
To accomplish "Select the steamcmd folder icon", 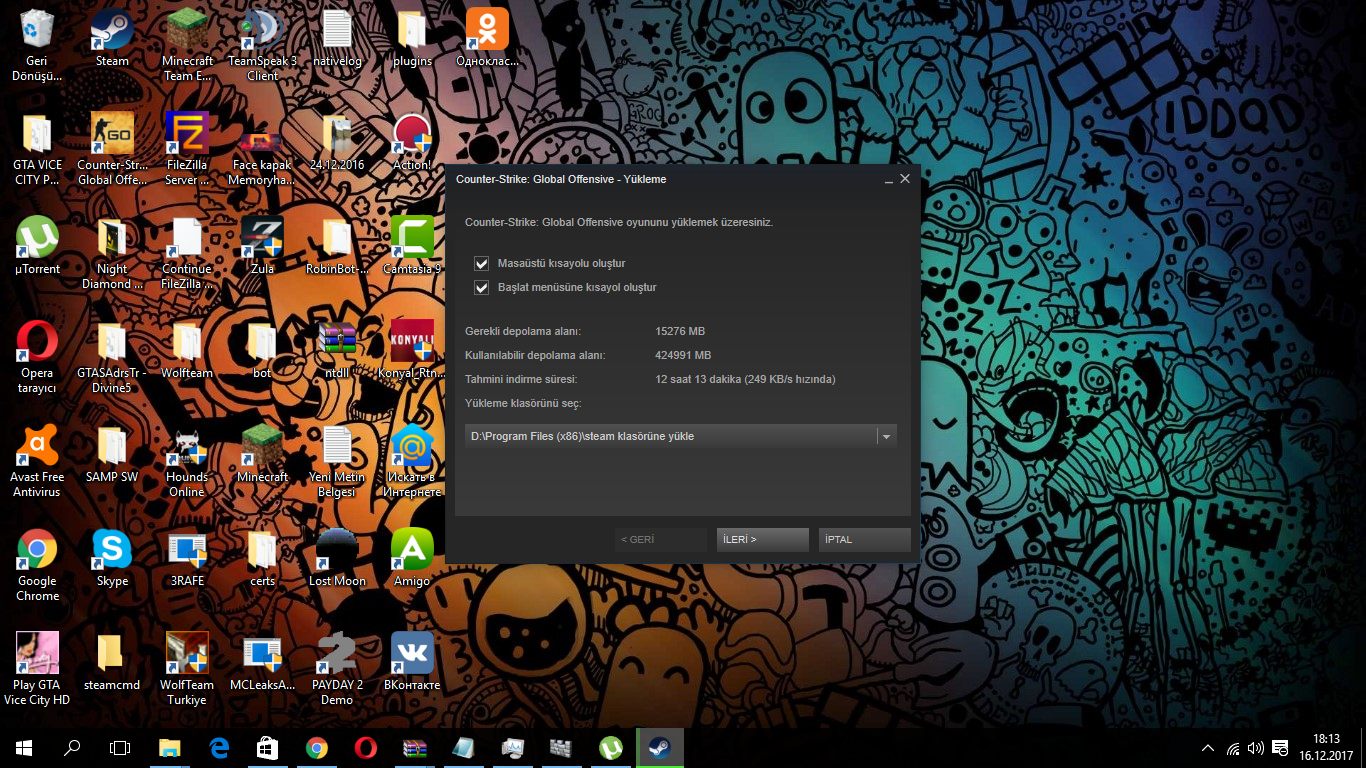I will (112, 662).
